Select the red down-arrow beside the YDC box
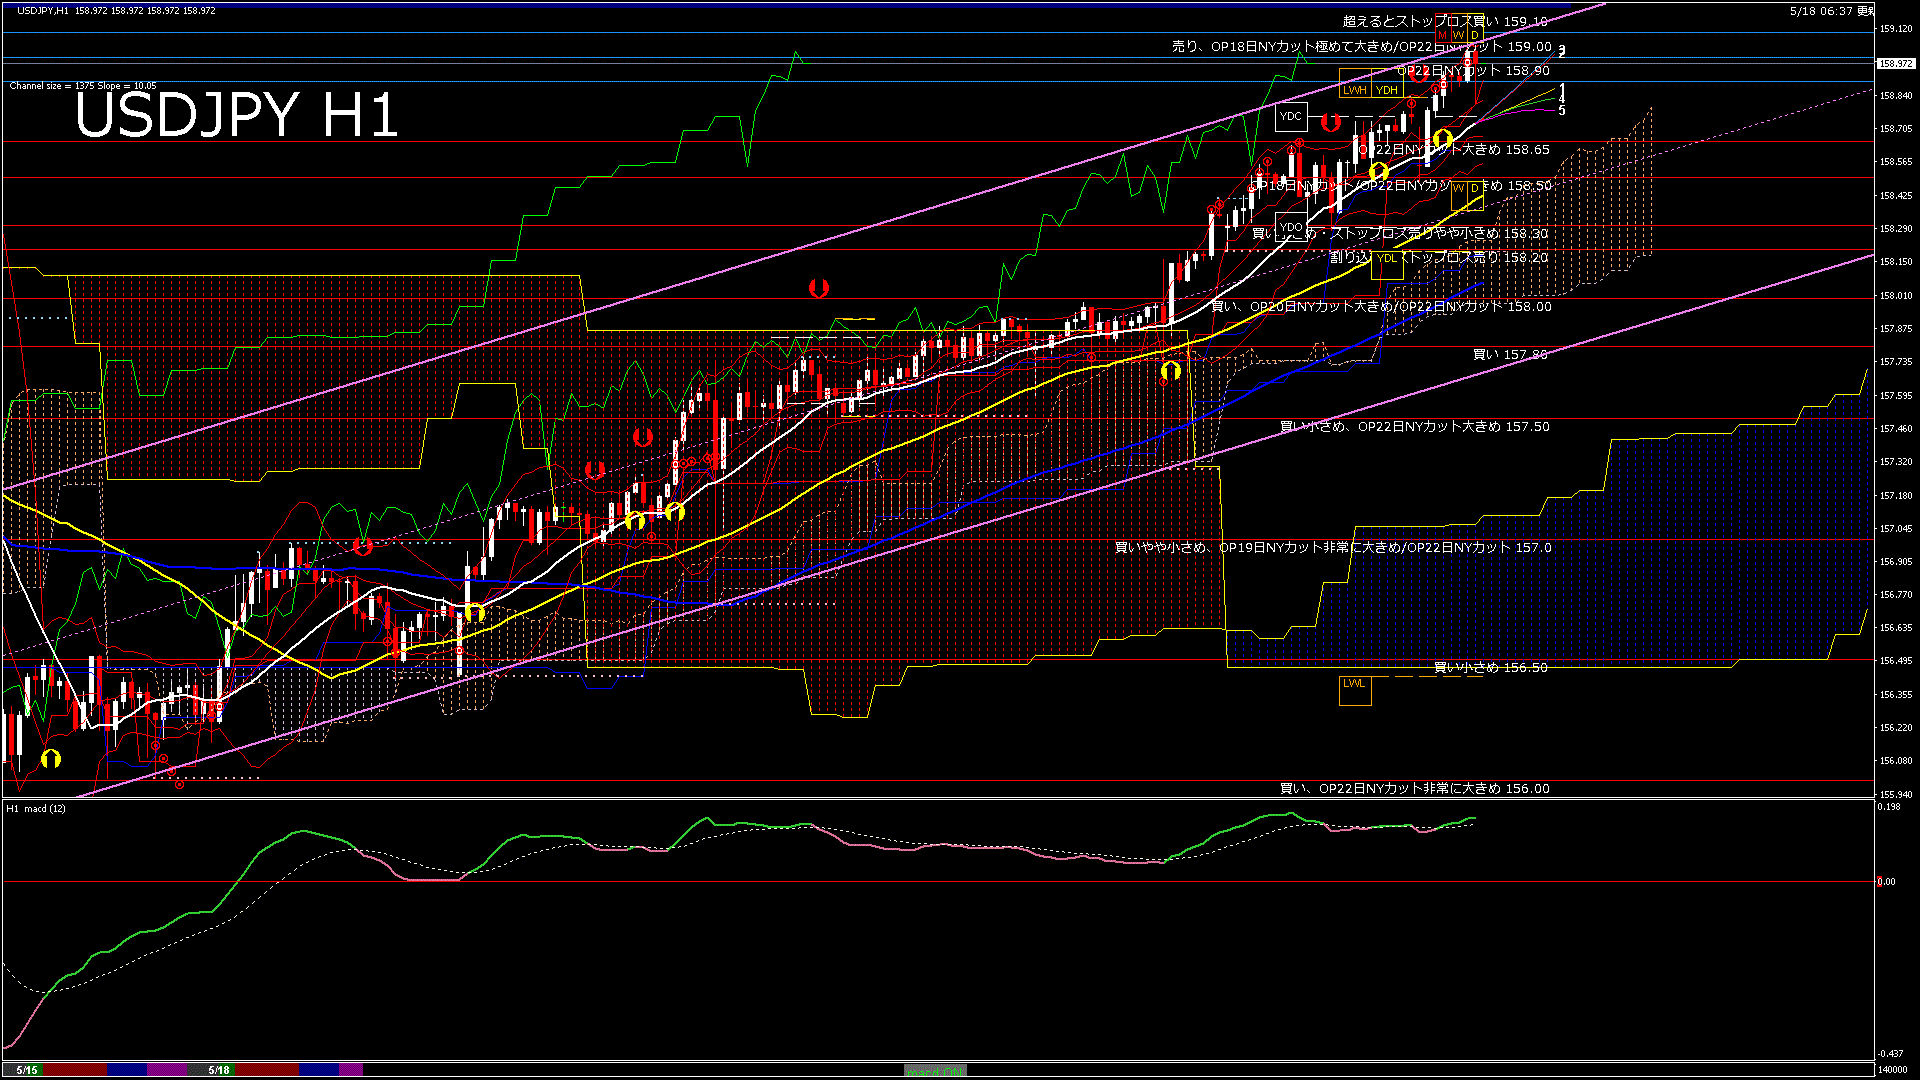This screenshot has width=1920, height=1080. click(x=1330, y=123)
